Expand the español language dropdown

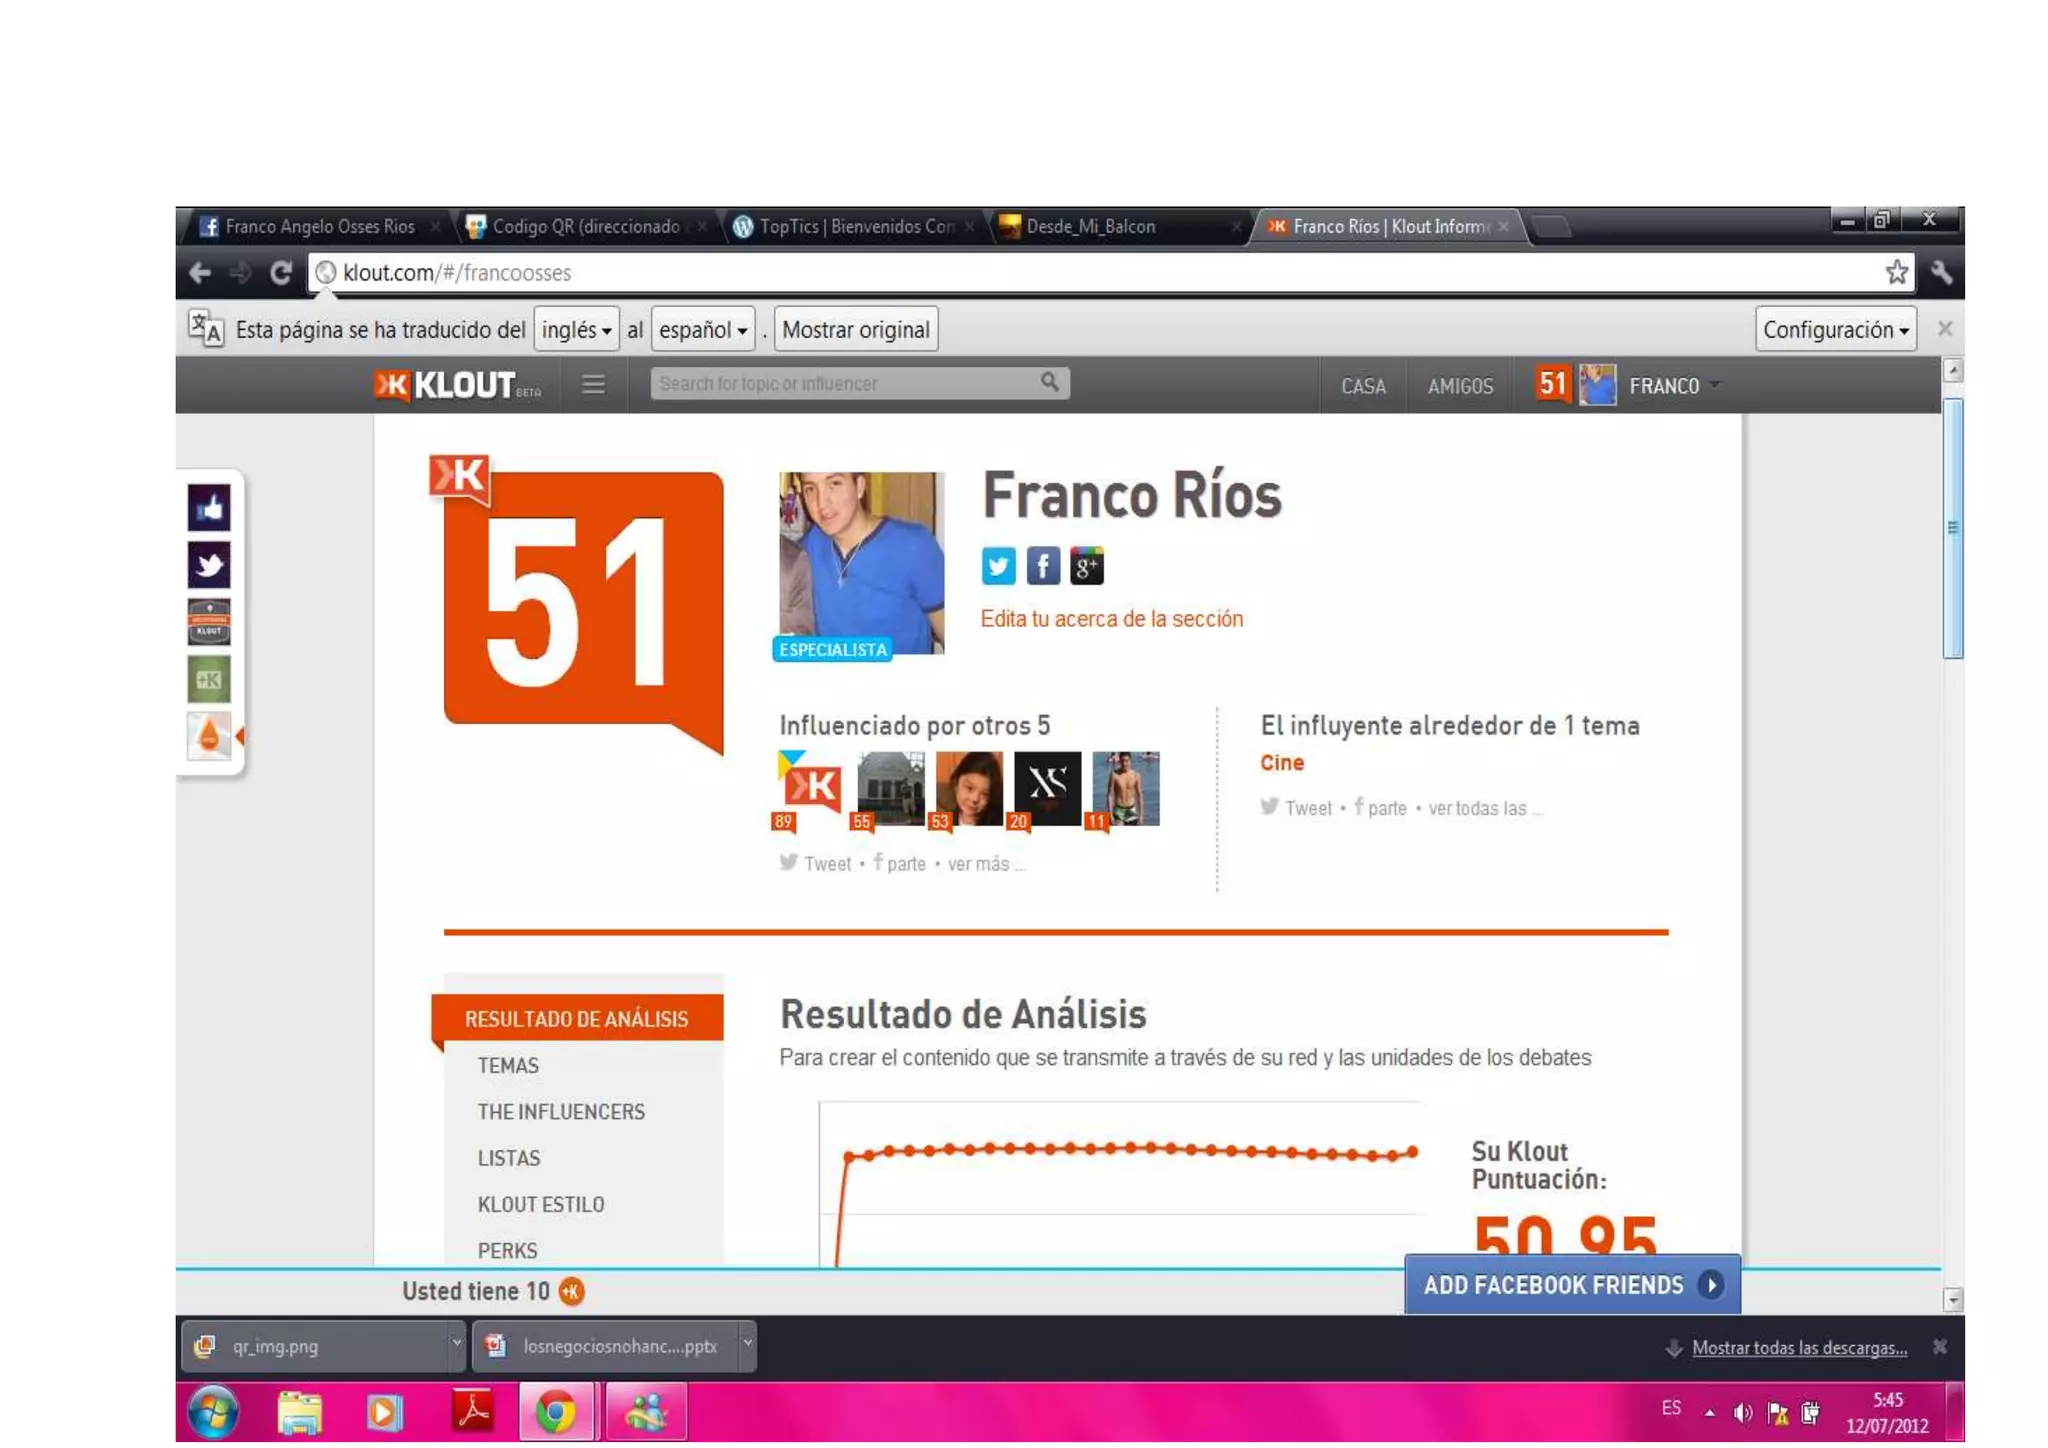702,330
